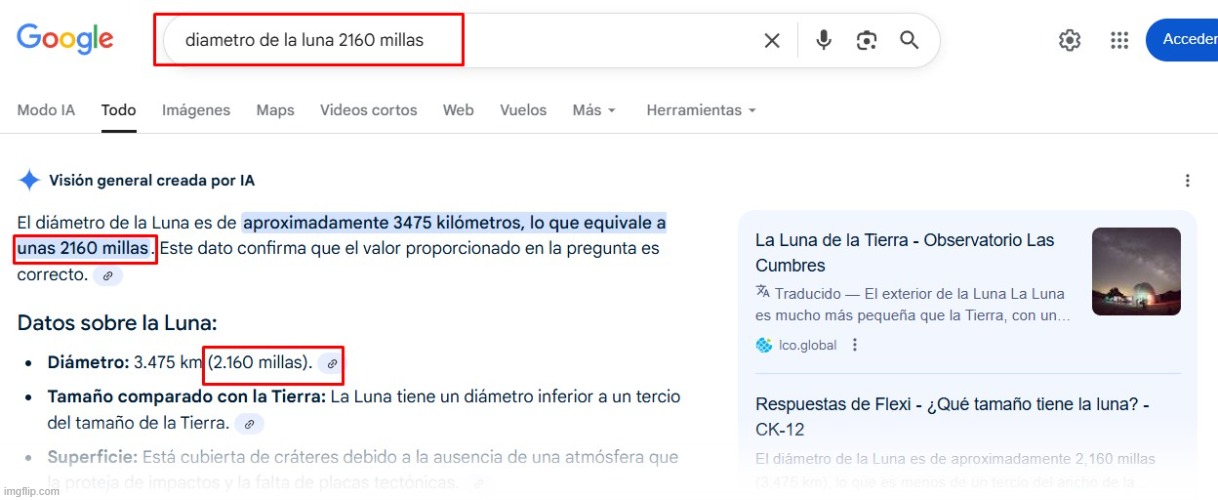Image resolution: width=1218 pixels, height=500 pixels.
Task: Click the lco.global source label
Action: point(808,345)
